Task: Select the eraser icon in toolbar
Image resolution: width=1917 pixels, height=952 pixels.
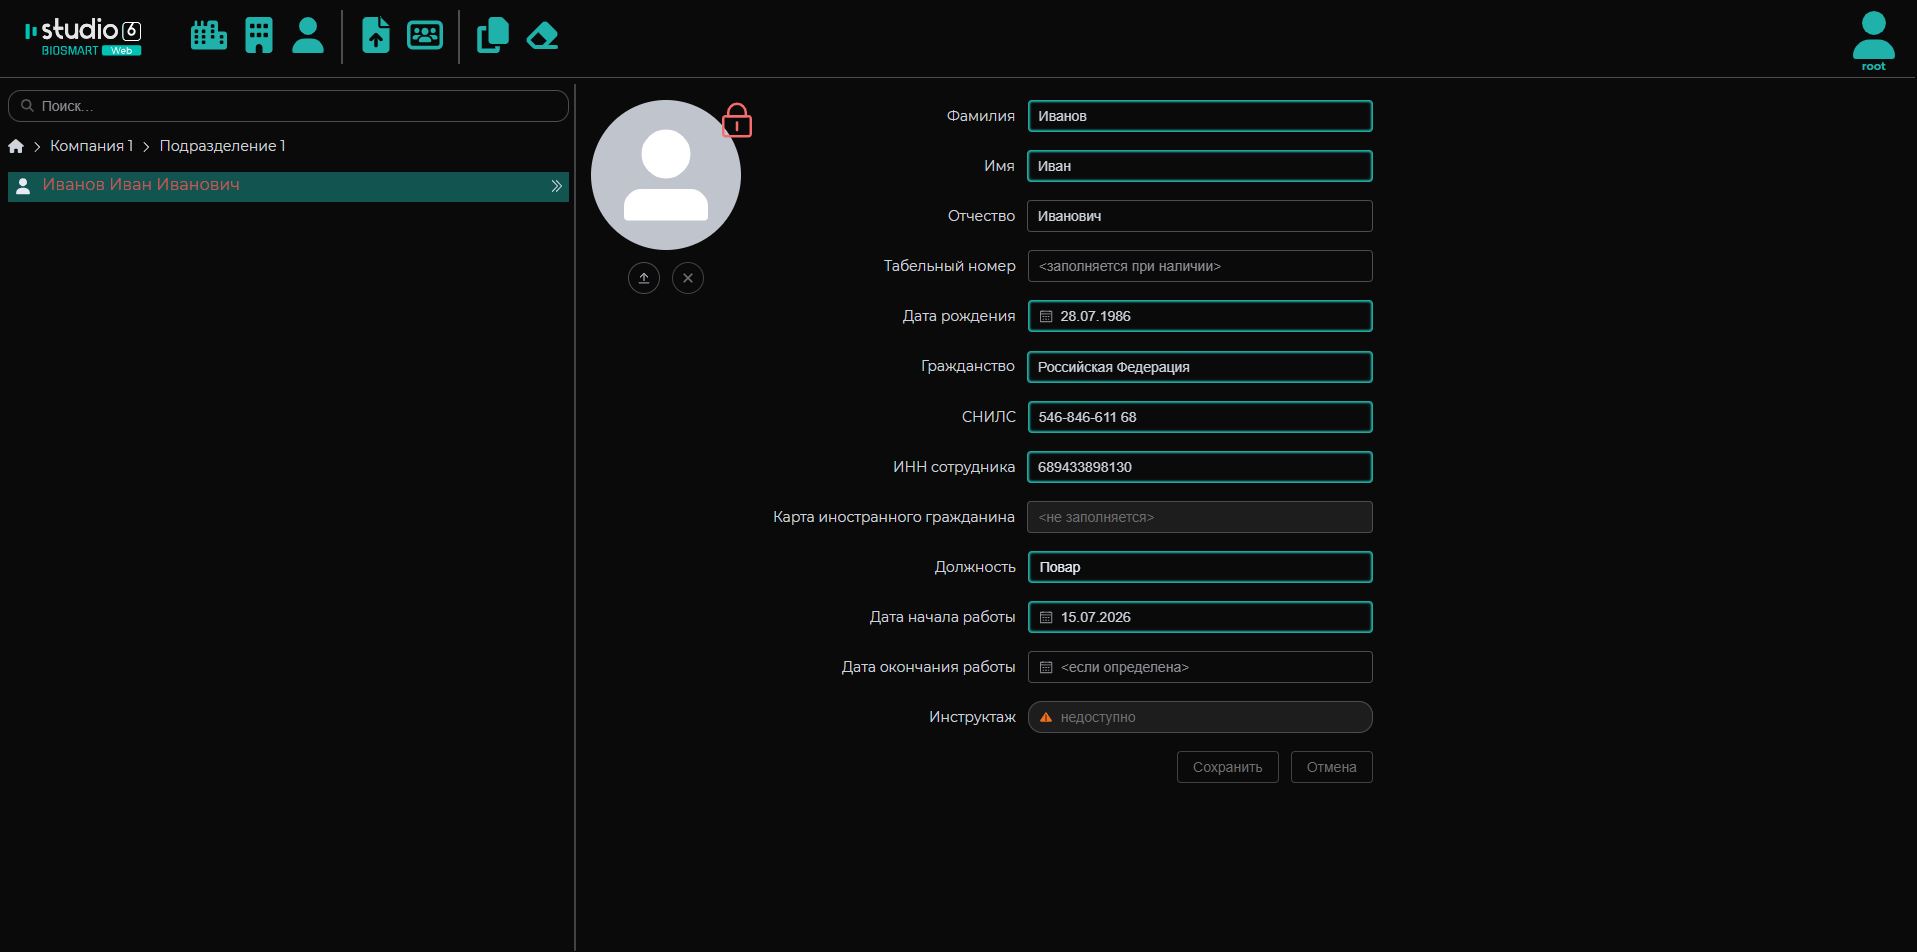Action: pos(542,36)
